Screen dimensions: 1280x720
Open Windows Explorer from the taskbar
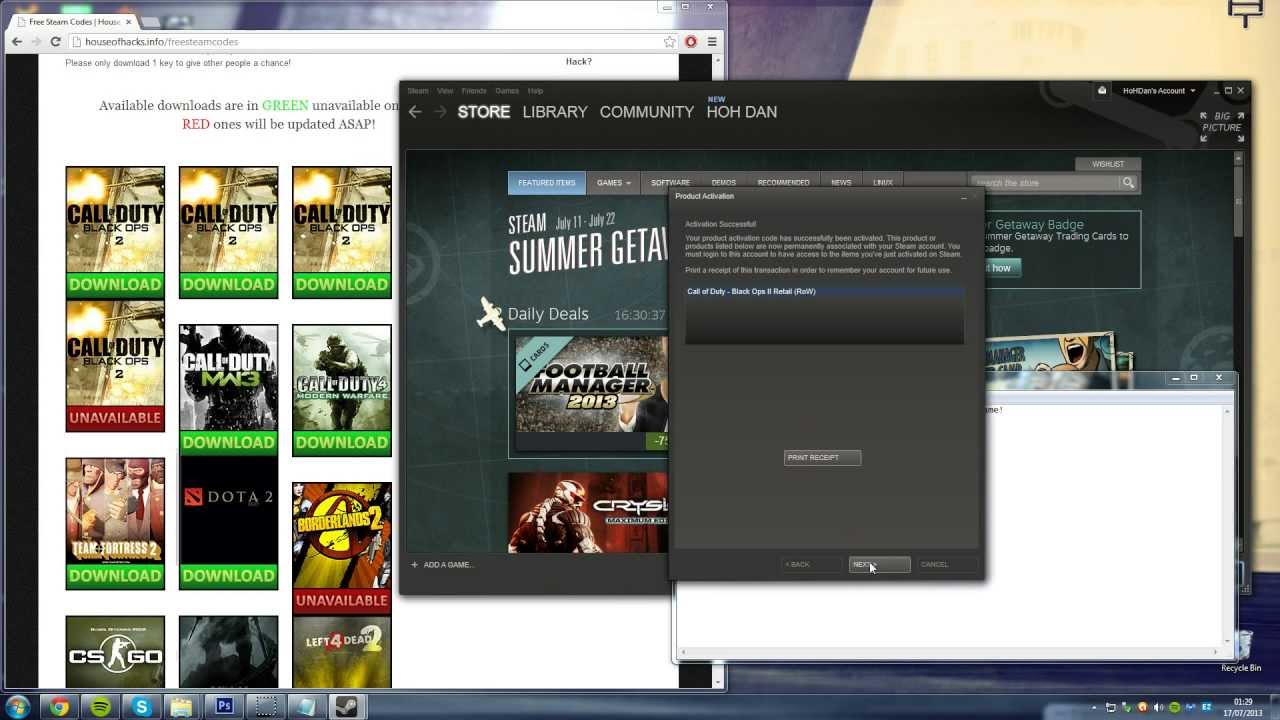182,707
